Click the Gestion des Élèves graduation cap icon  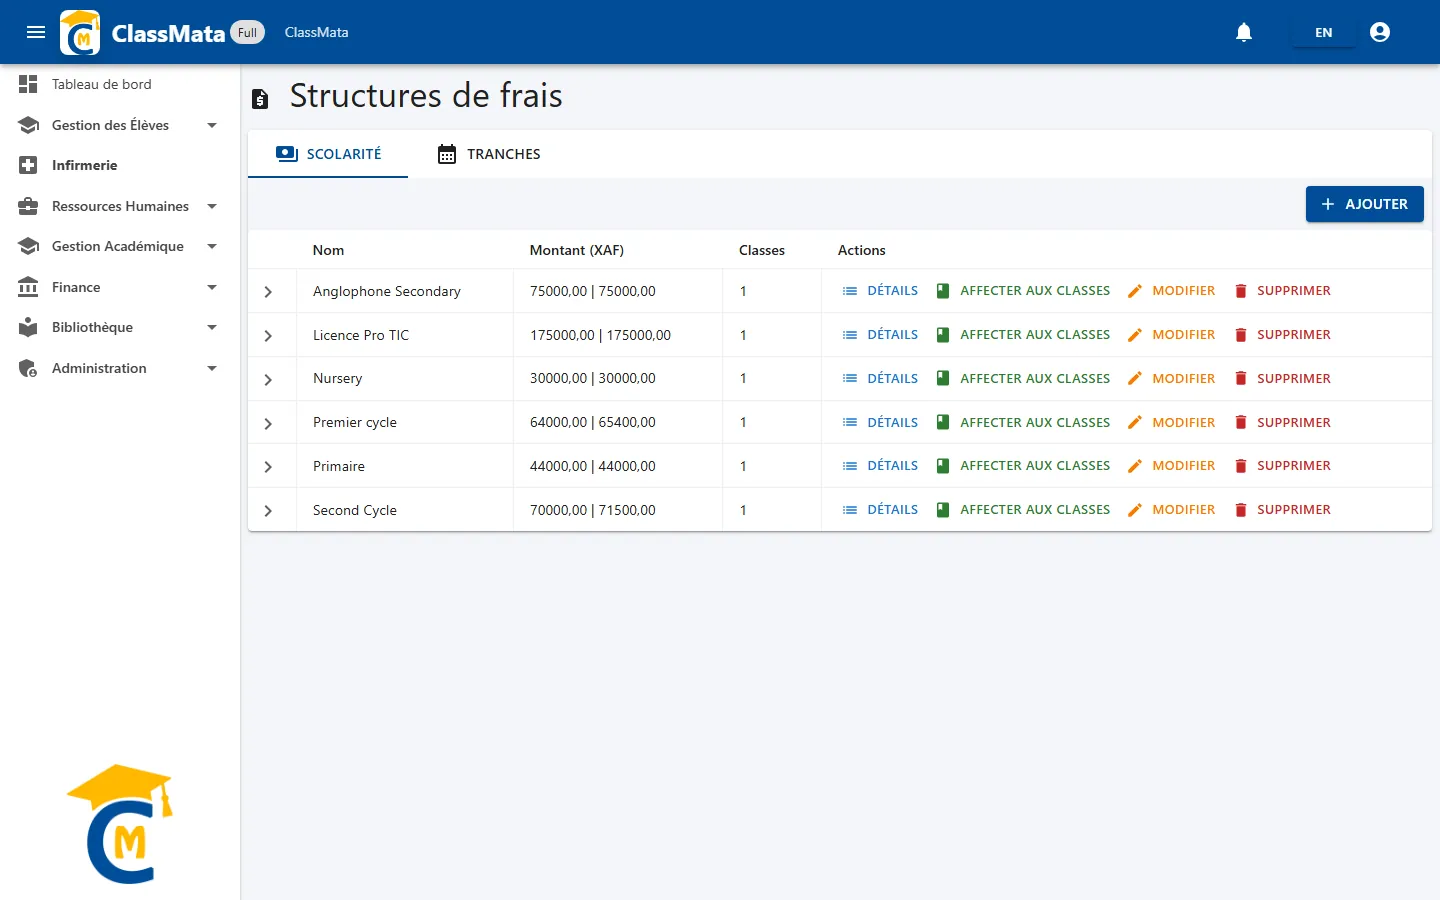point(28,125)
